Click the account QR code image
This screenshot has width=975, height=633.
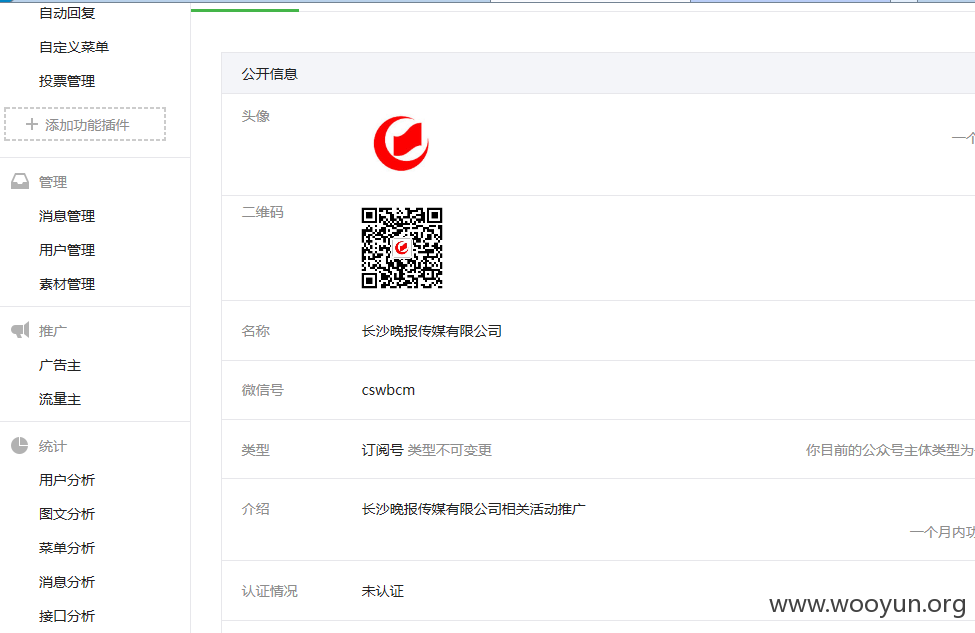pyautogui.click(x=402, y=247)
